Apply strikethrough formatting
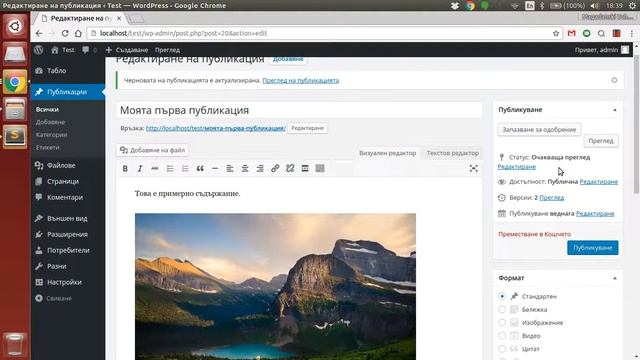Viewport: 640px width, 360px height. pyautogui.click(x=155, y=169)
